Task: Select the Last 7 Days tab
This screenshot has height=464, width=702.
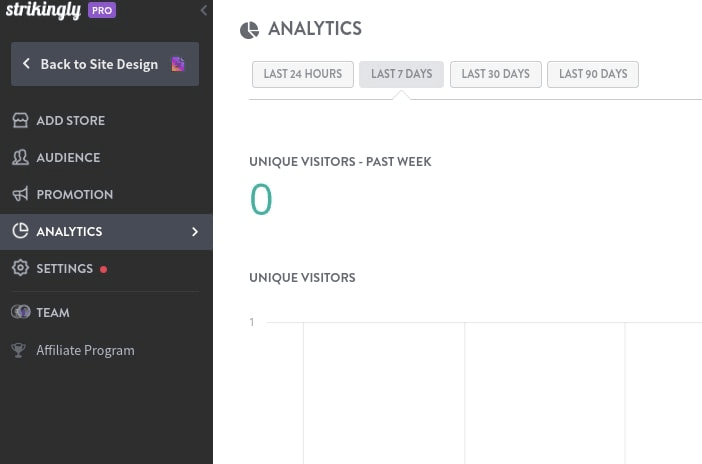Action: [x=402, y=74]
